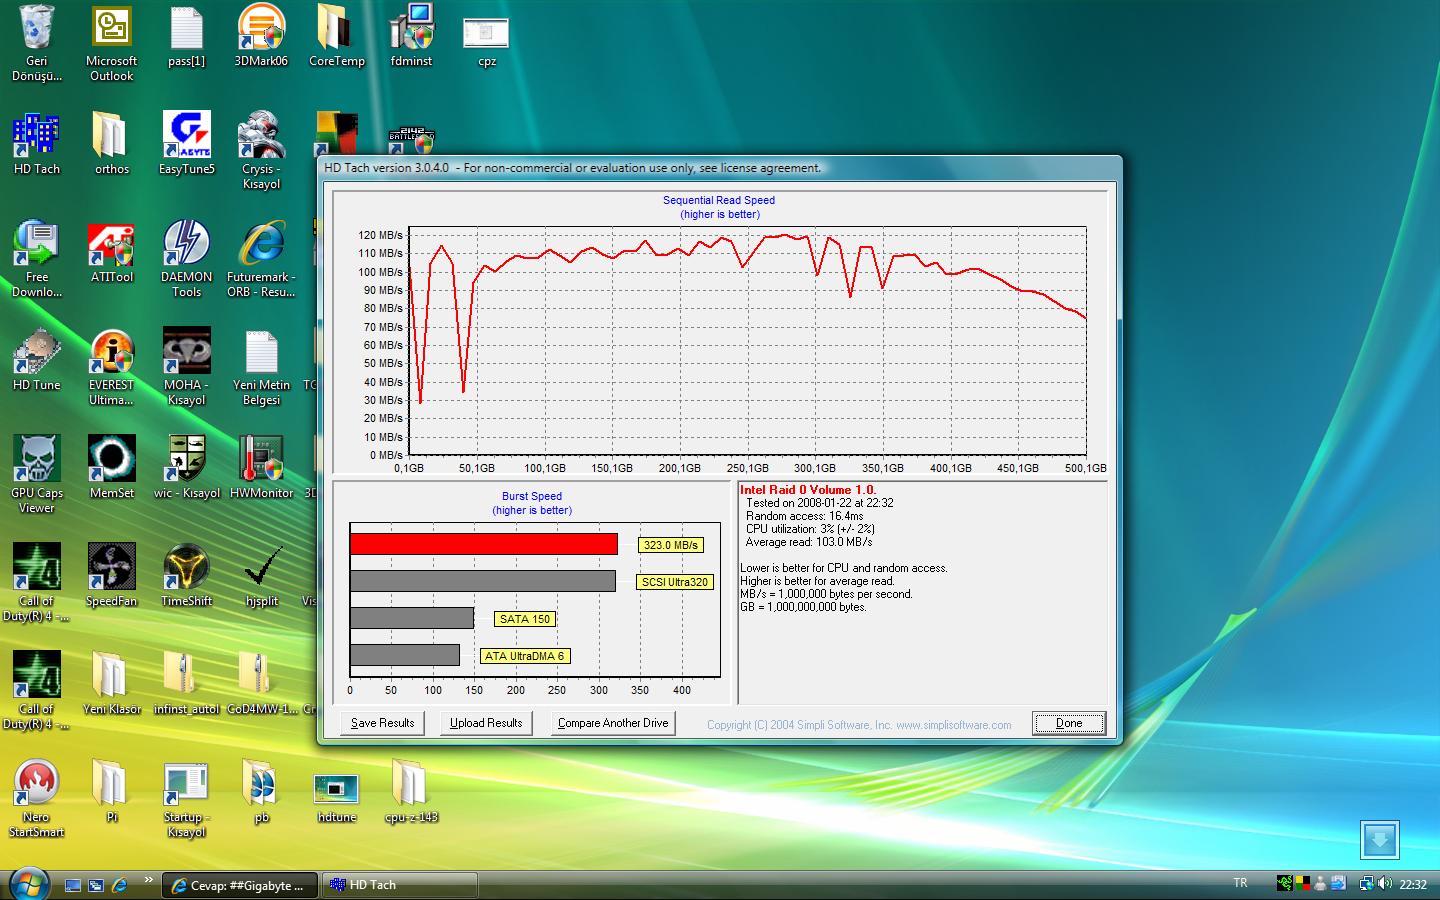Click the Done button in HD Tach
The height and width of the screenshot is (900, 1440).
pyautogui.click(x=1068, y=723)
